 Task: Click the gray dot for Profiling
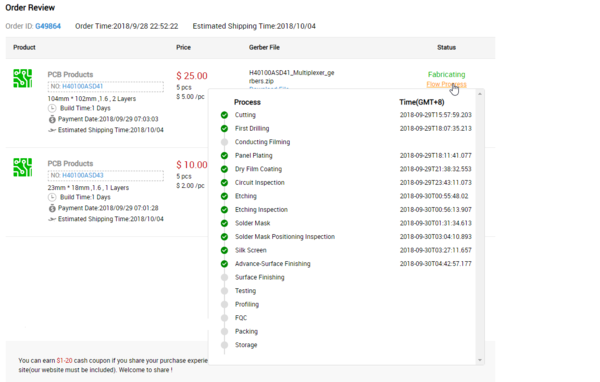224,304
